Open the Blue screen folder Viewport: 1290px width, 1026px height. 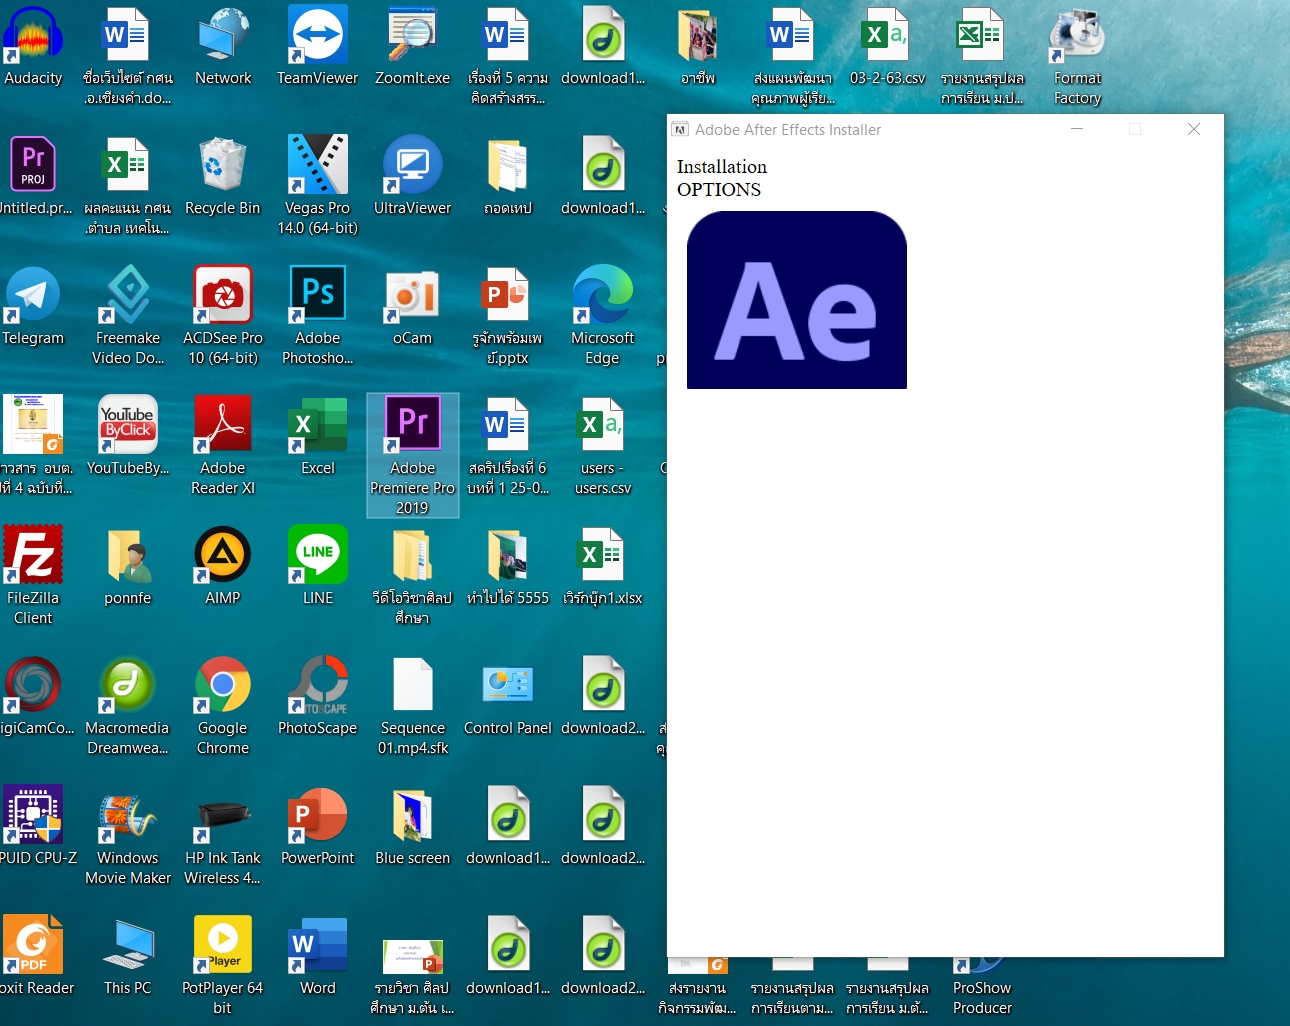coord(412,826)
